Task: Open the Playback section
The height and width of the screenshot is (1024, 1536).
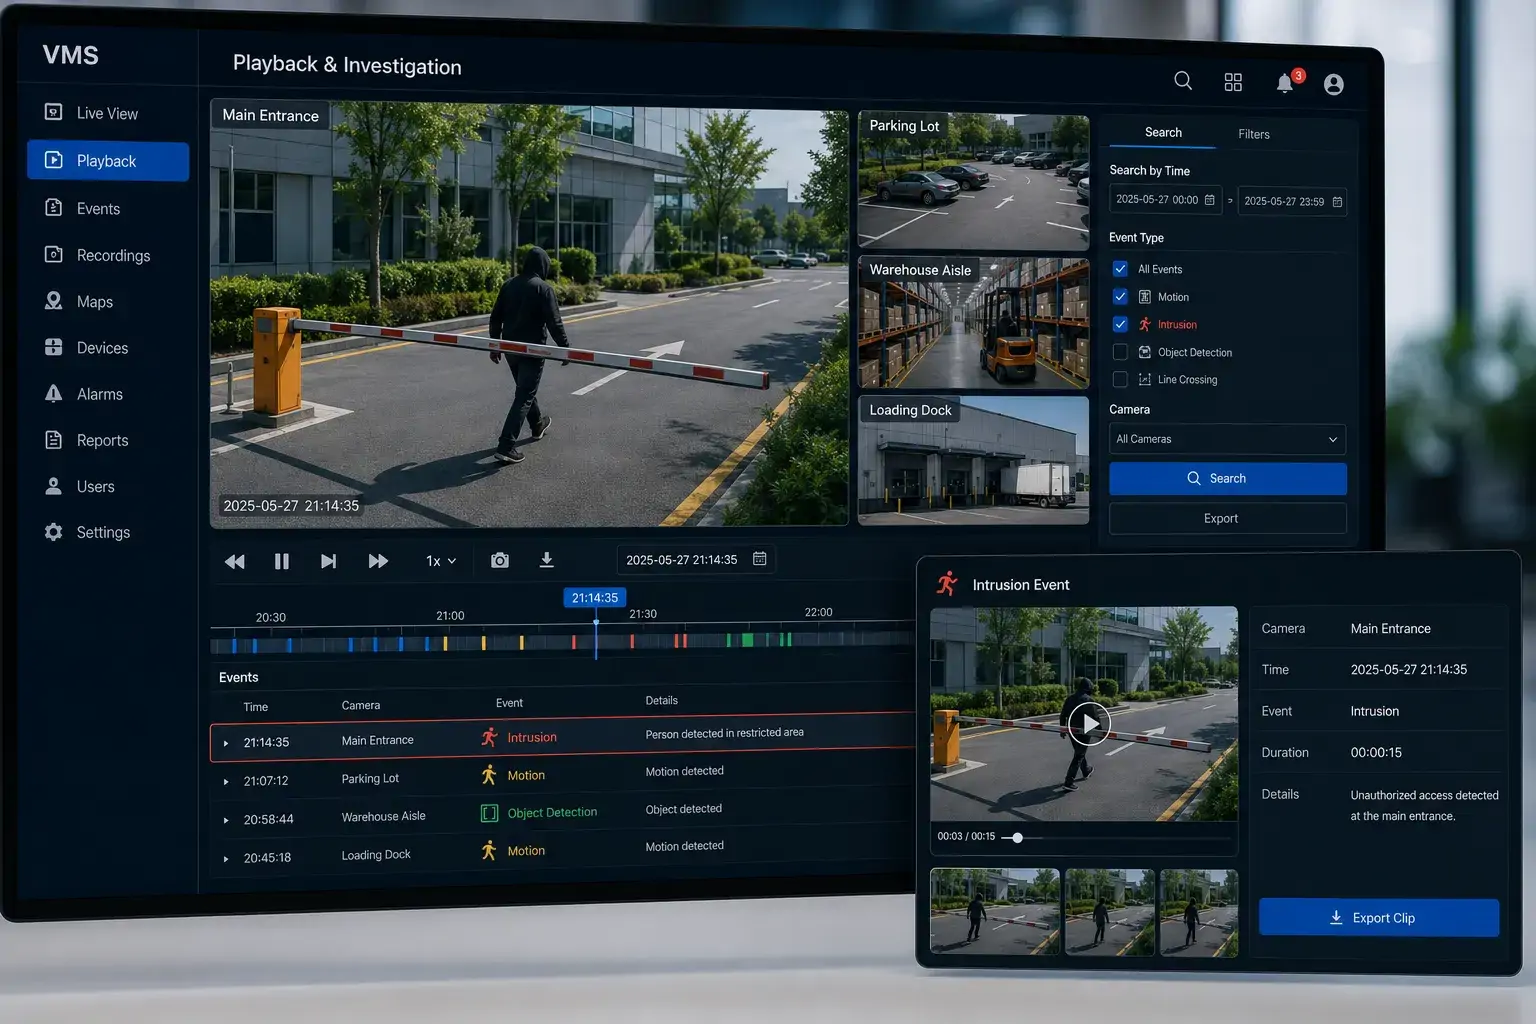Action: [108, 161]
